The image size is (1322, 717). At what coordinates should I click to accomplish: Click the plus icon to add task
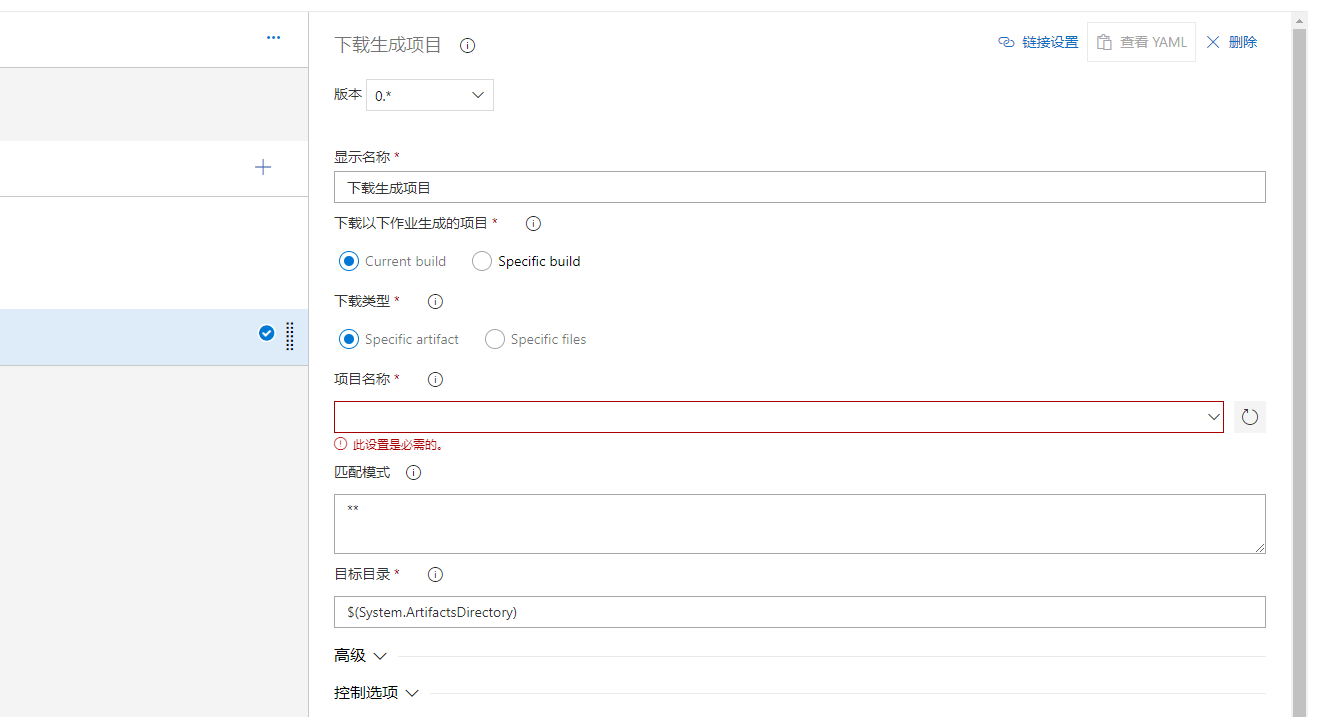263,167
